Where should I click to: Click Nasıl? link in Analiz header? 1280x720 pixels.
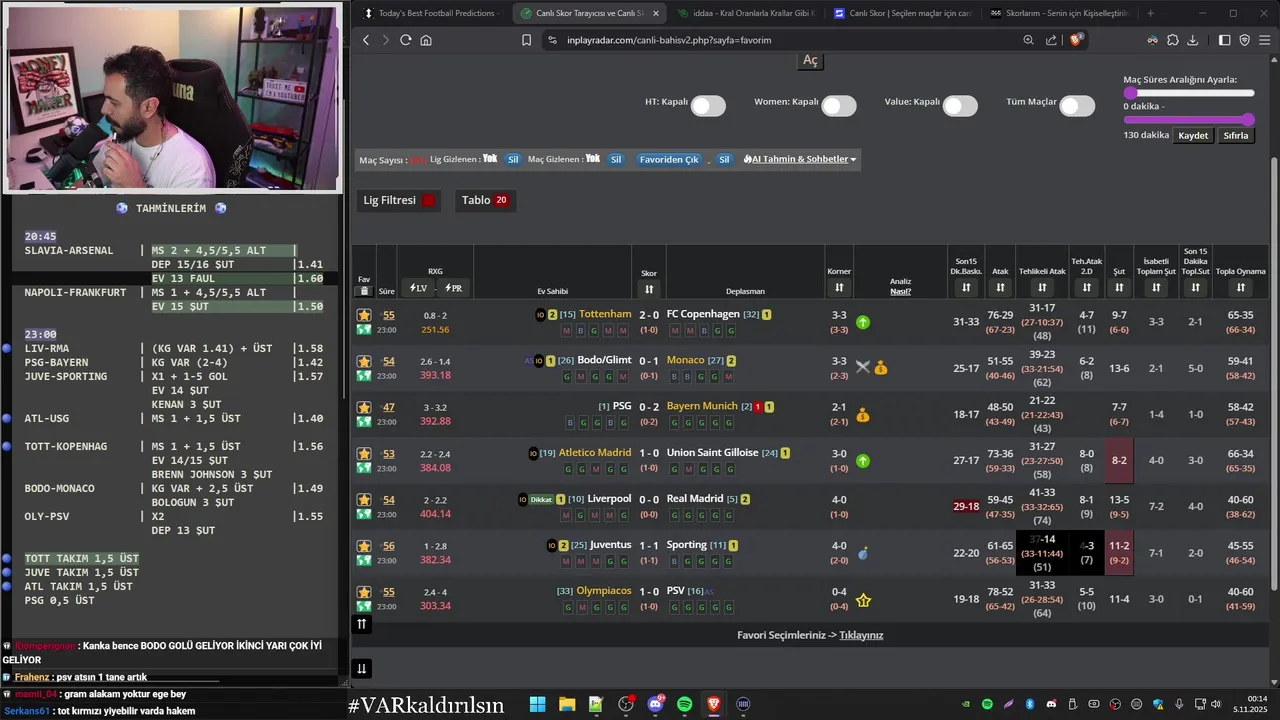[x=900, y=291]
